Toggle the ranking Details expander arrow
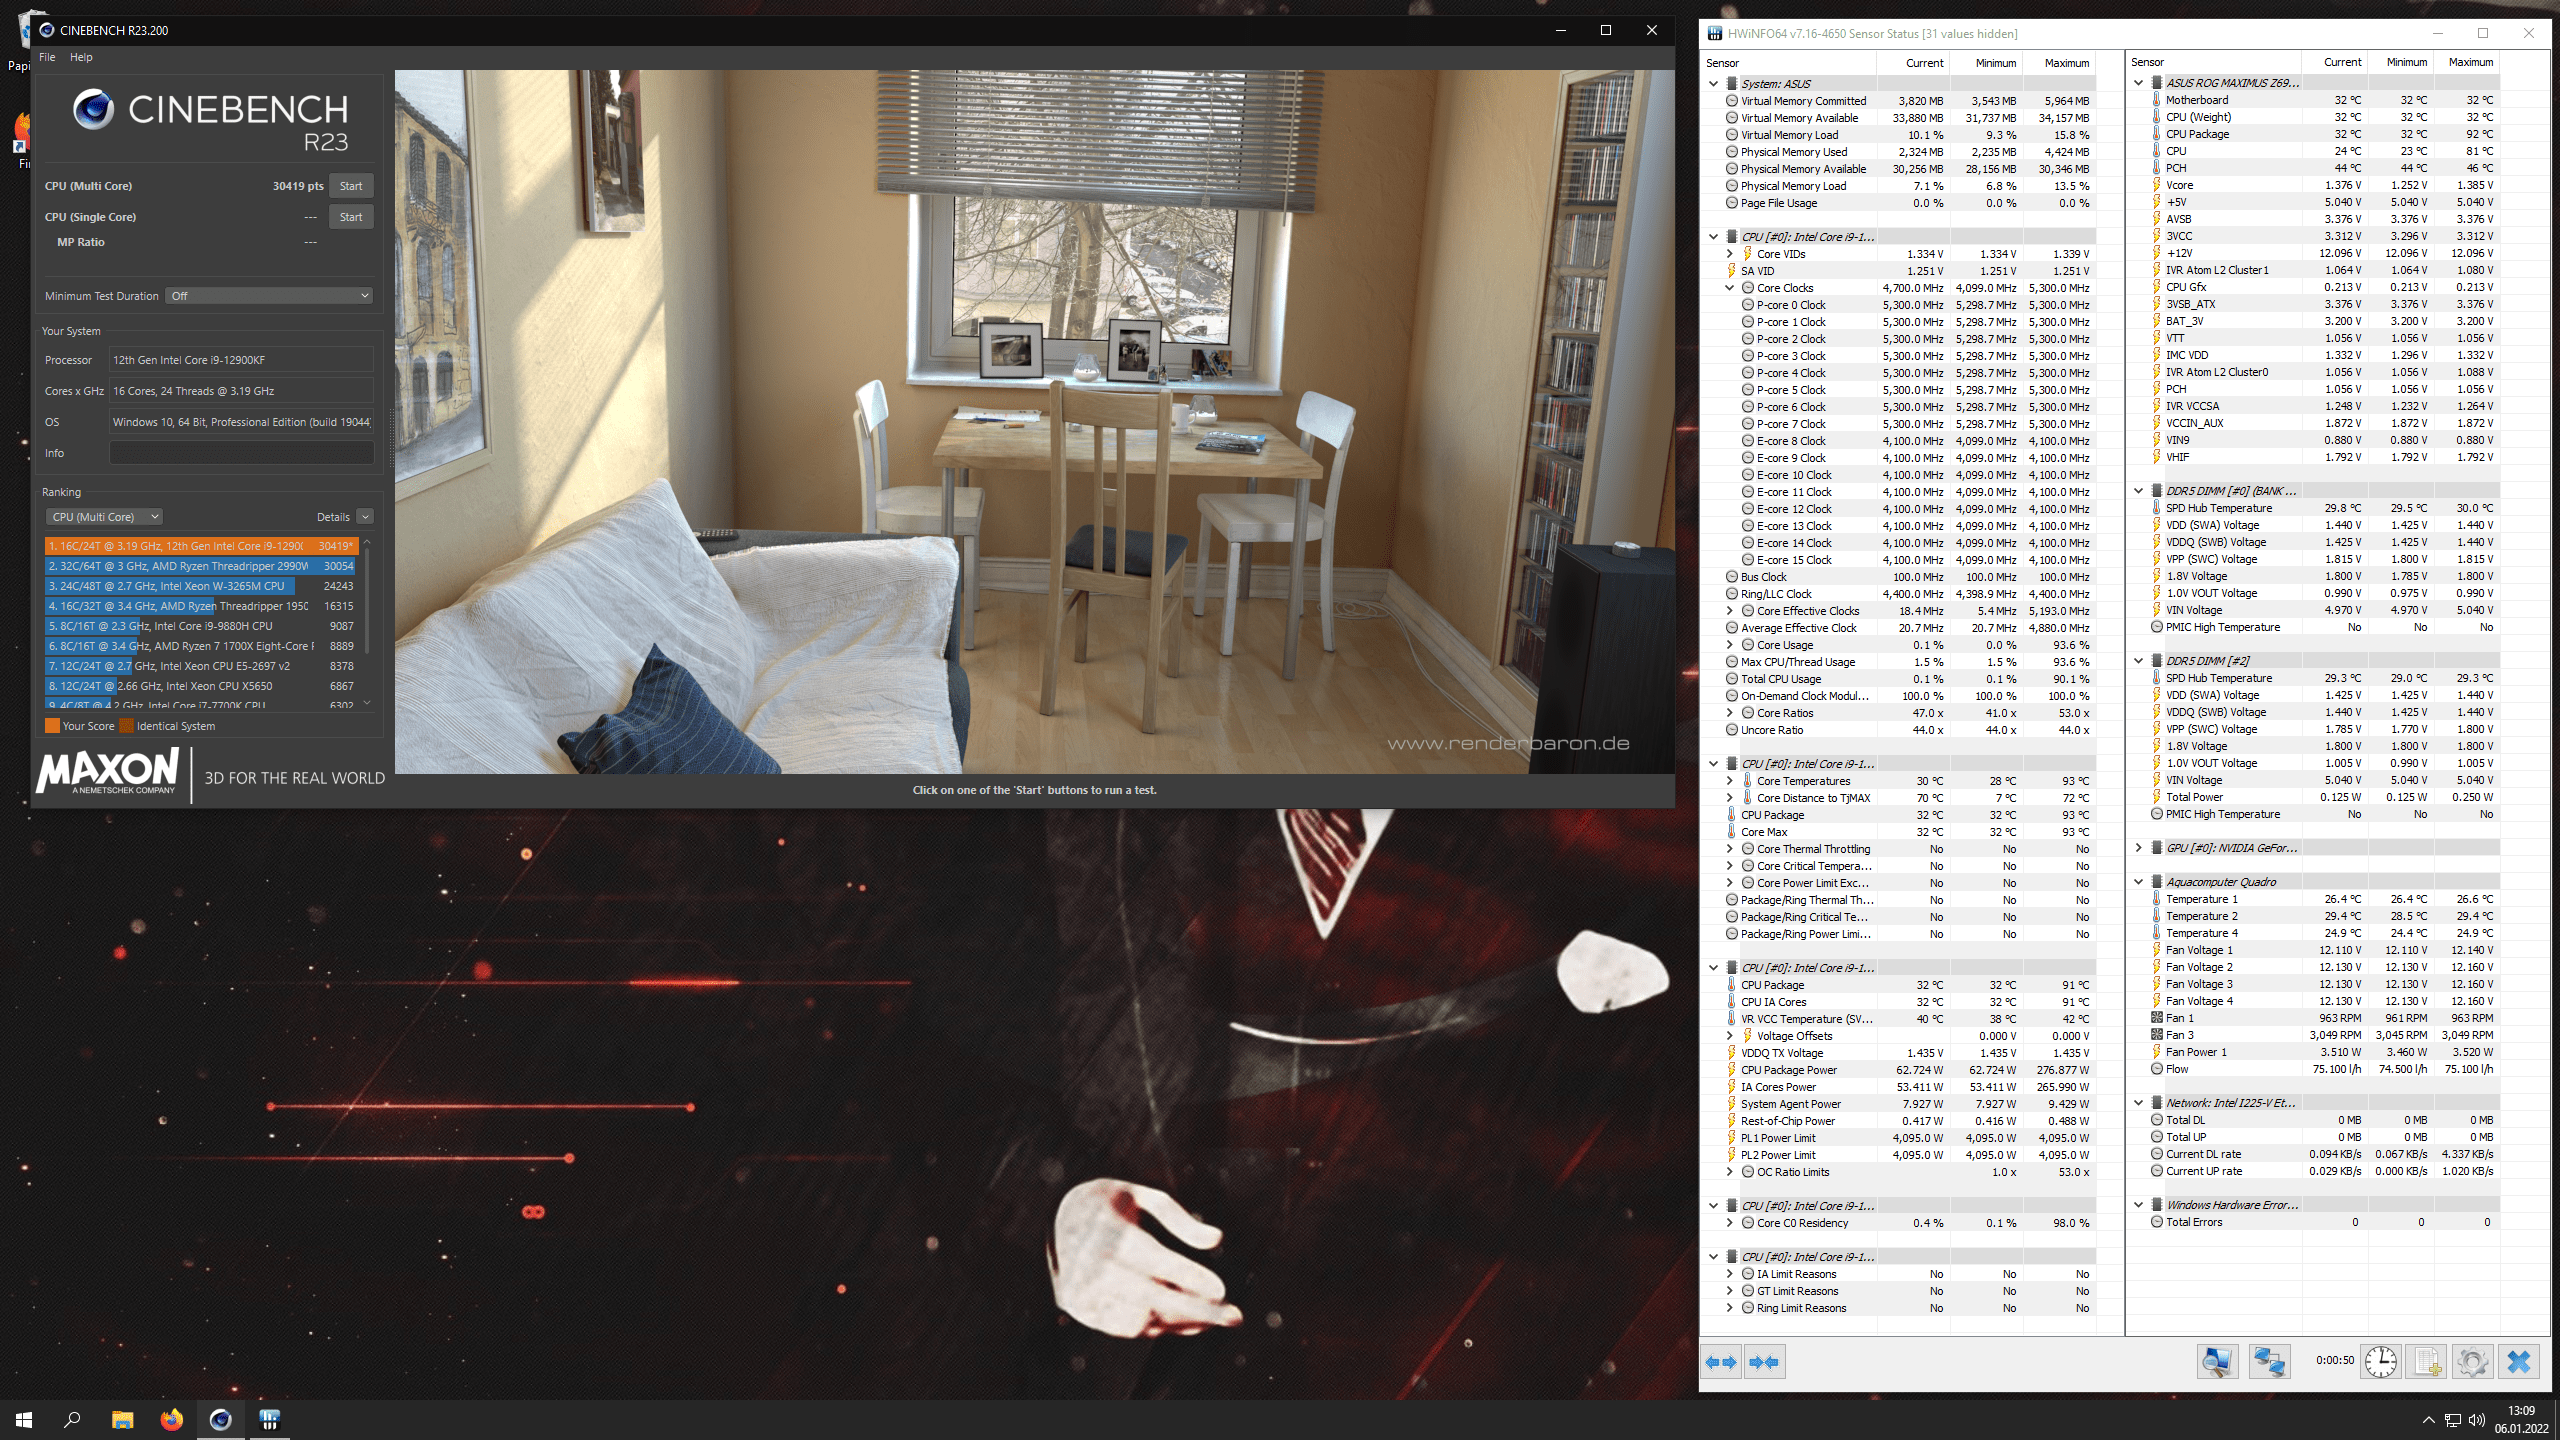Screen dimensions: 2560x1440 (x=365, y=517)
